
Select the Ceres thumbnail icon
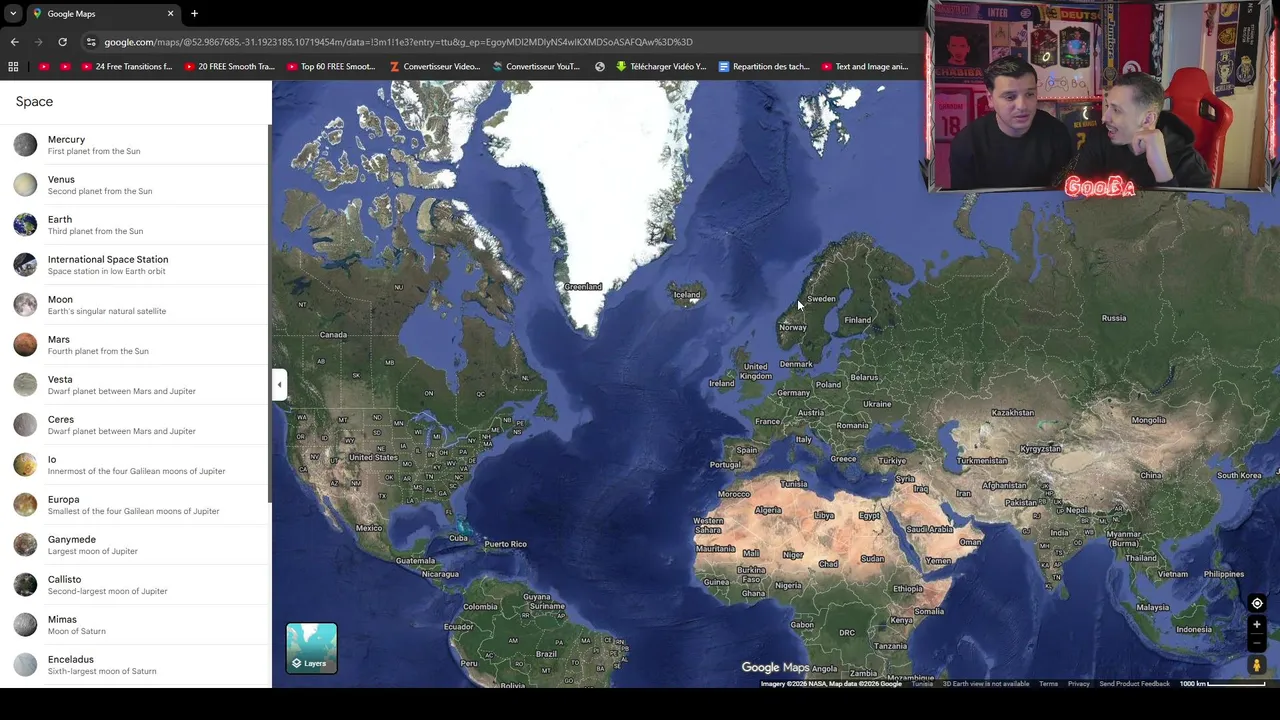pyautogui.click(x=25, y=425)
